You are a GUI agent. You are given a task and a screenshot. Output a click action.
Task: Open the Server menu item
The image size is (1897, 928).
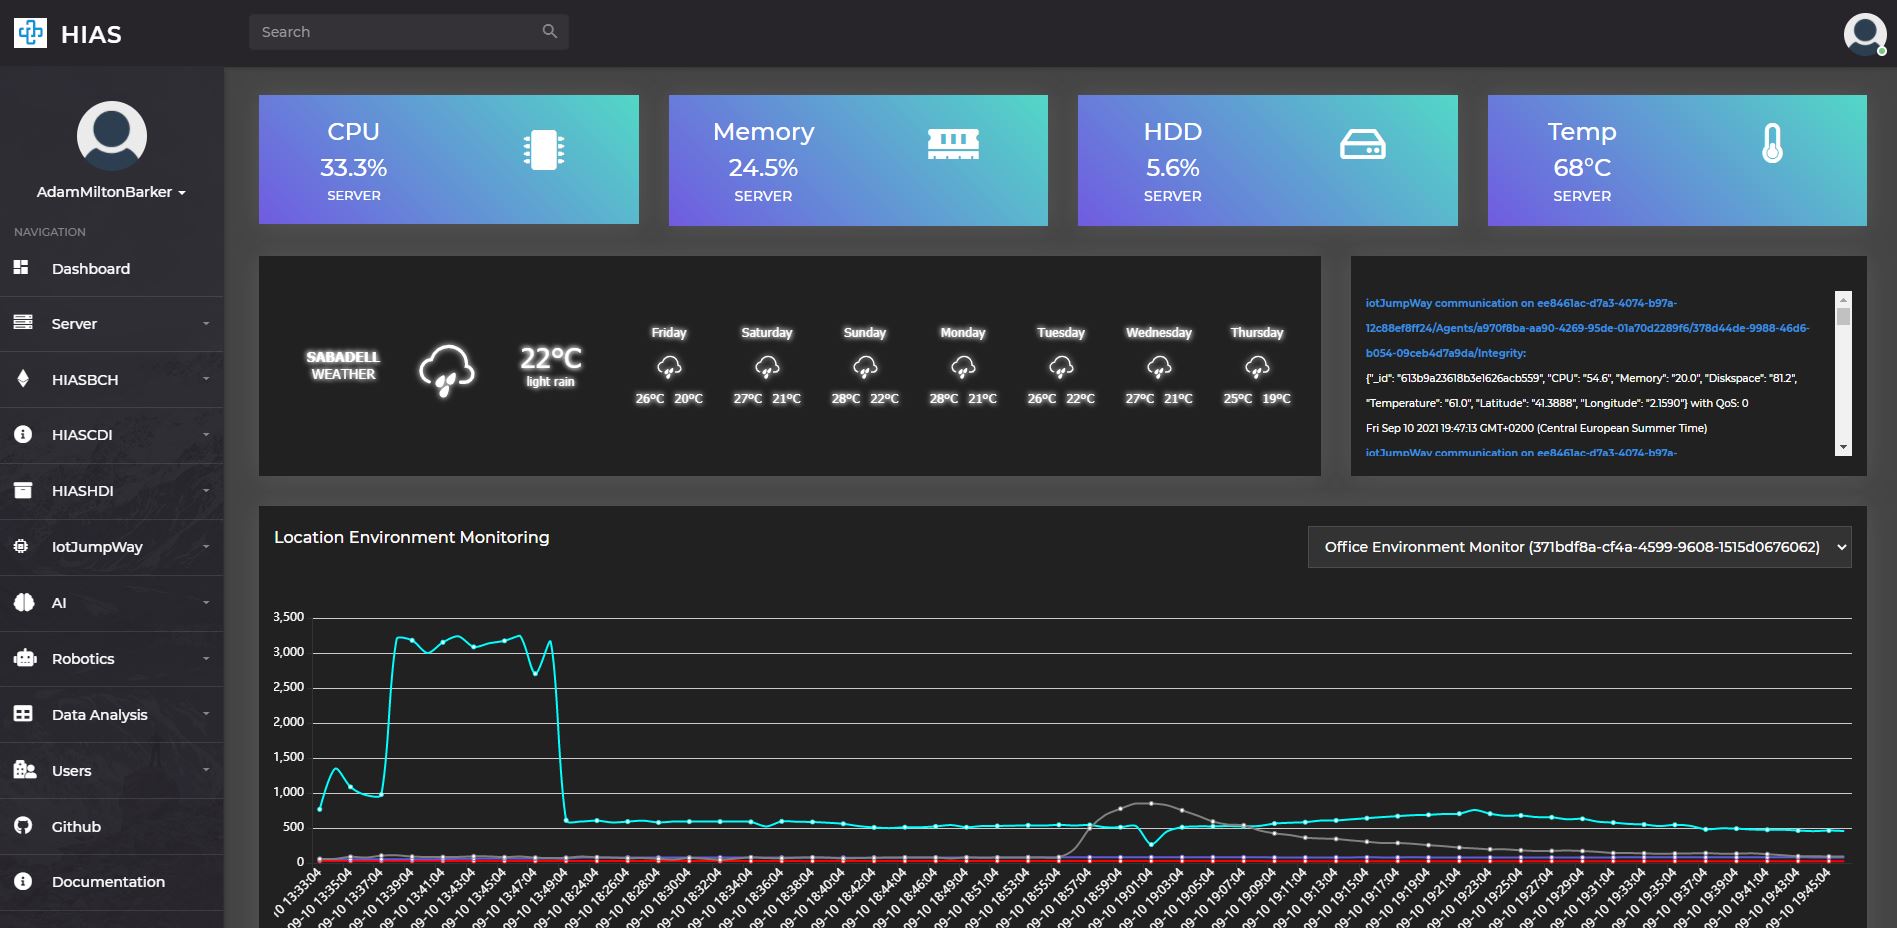pyautogui.click(x=112, y=324)
